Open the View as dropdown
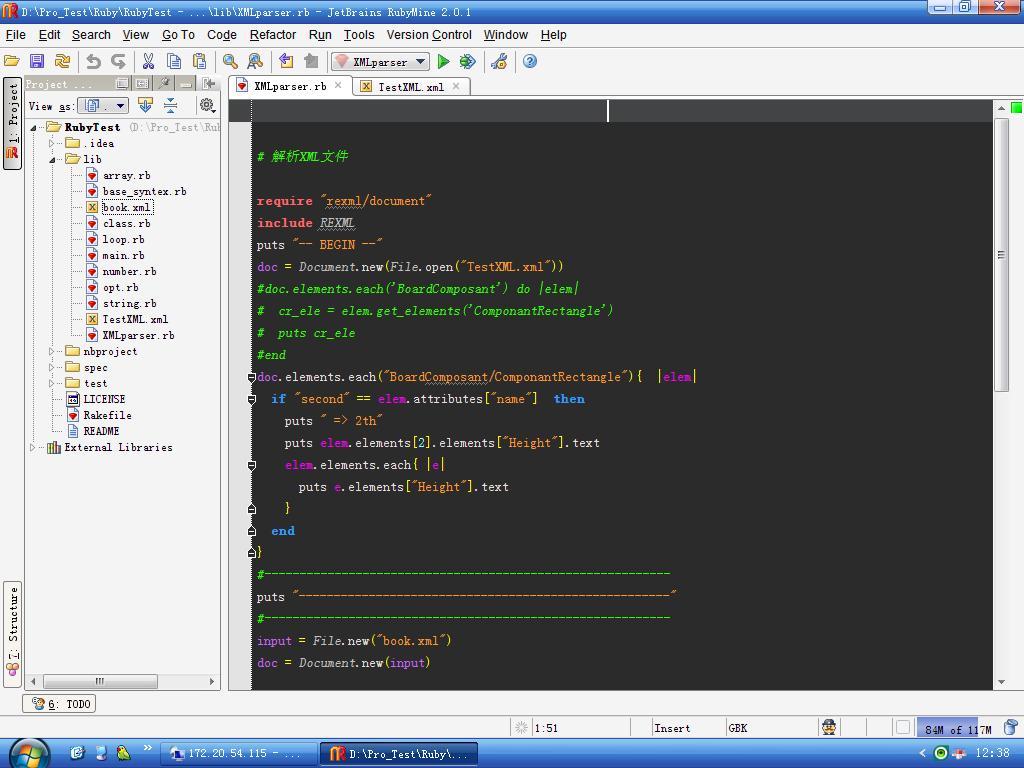 pyautogui.click(x=103, y=106)
